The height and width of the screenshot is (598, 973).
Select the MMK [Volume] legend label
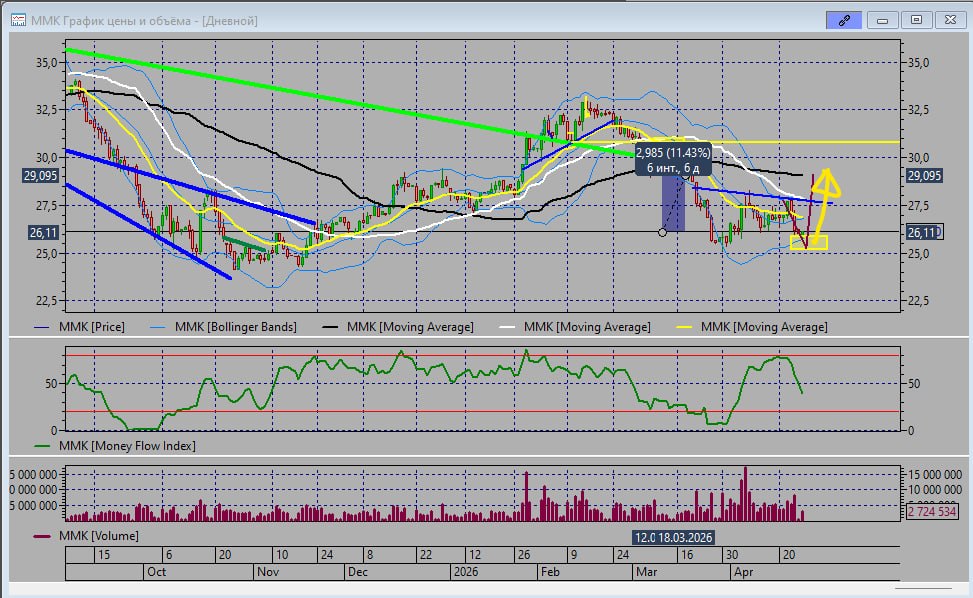point(87,536)
